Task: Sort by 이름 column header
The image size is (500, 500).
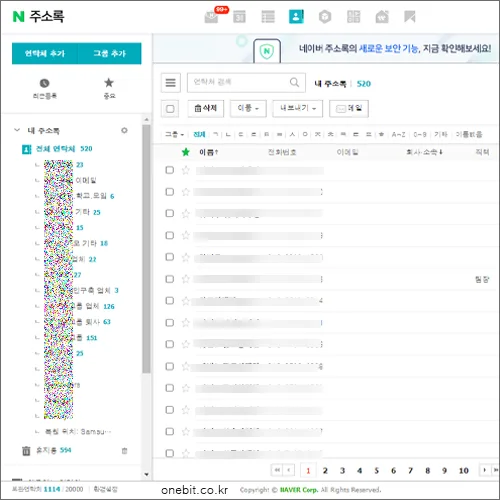Action: click(x=209, y=152)
